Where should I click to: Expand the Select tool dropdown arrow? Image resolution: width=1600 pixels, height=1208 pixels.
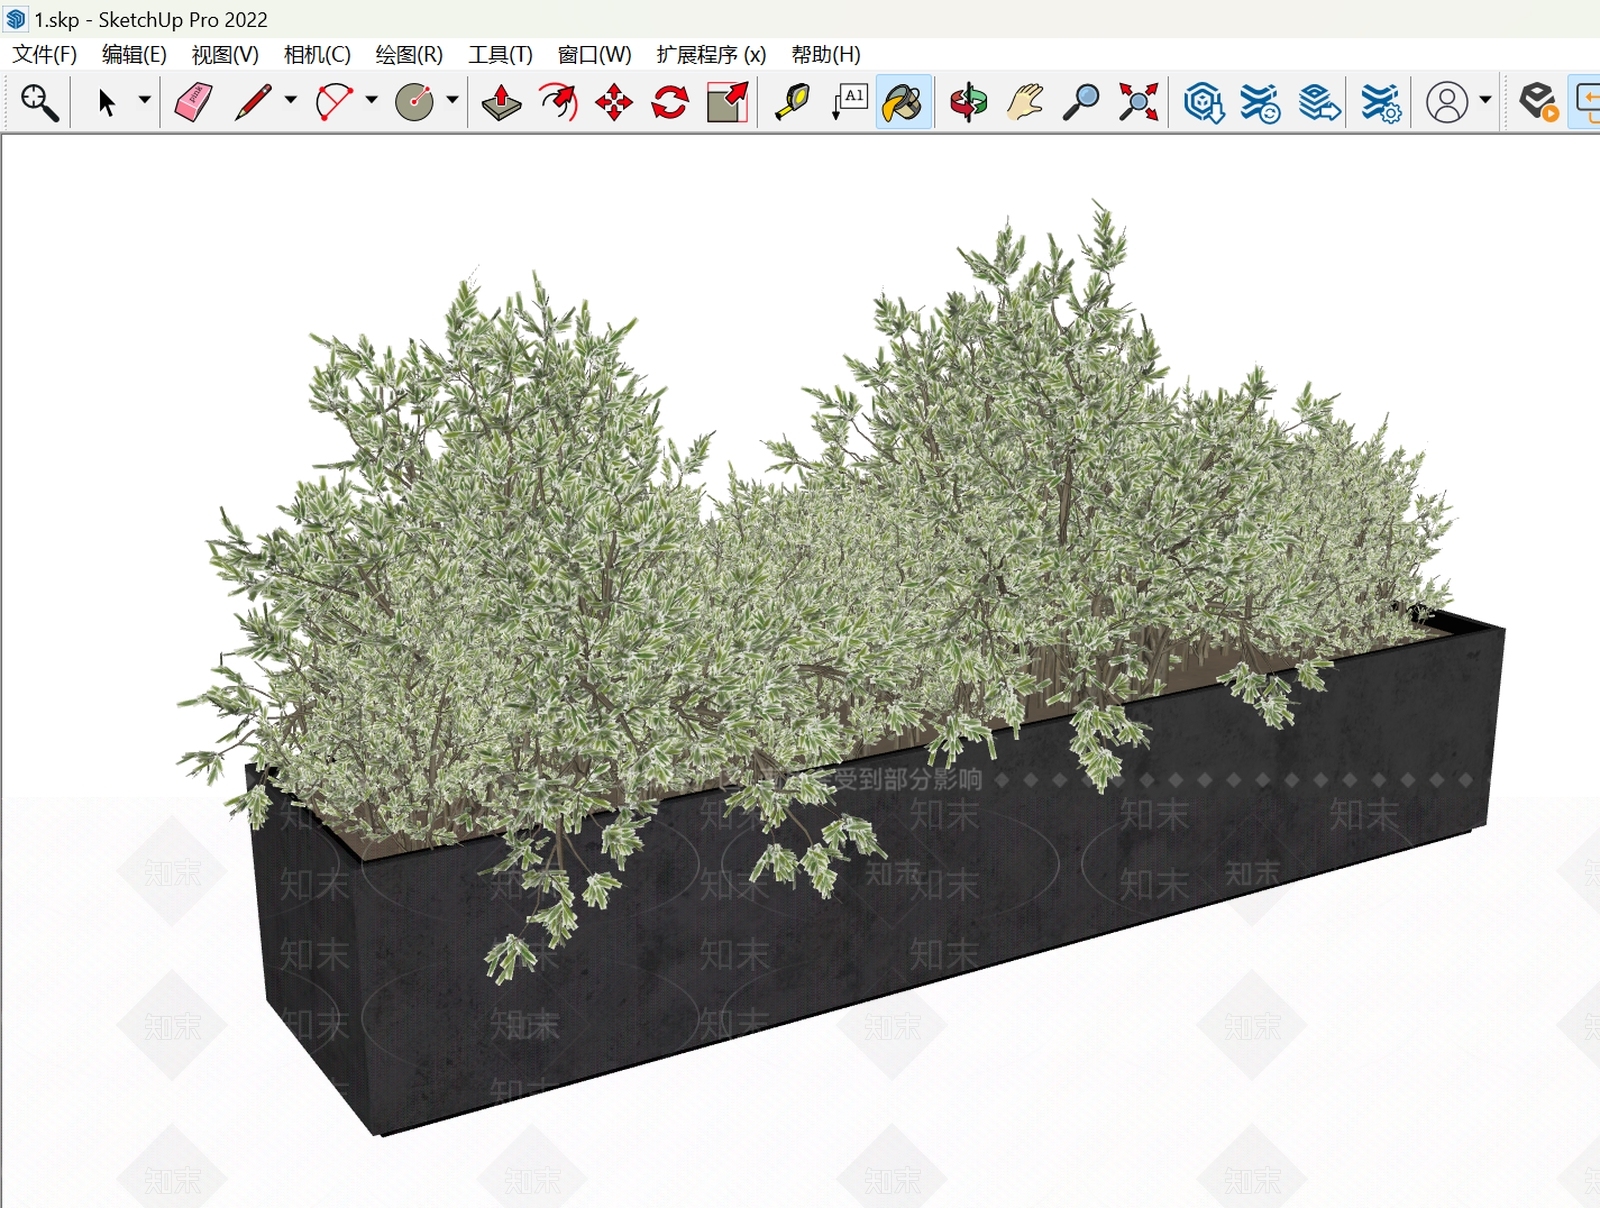[144, 100]
